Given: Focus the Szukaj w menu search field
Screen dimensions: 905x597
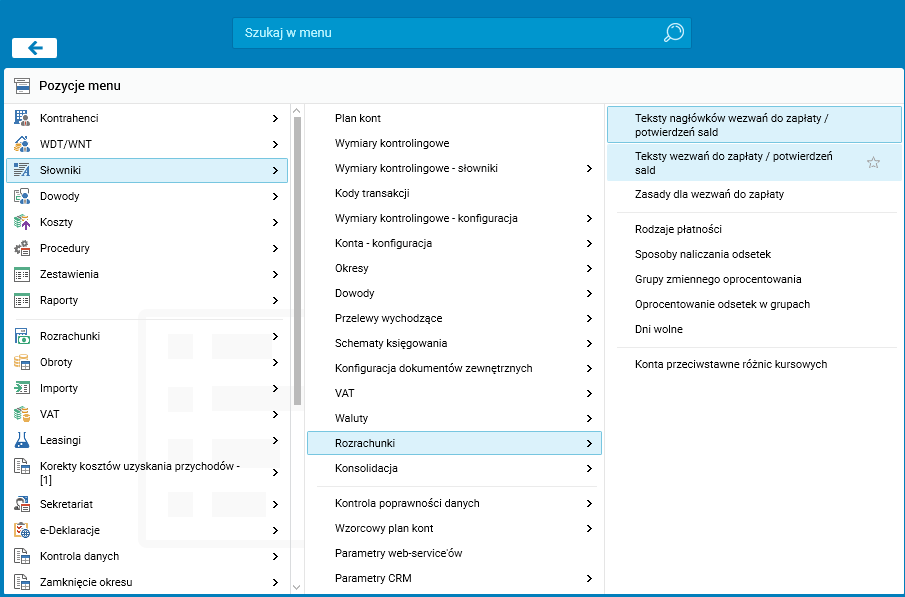Looking at the screenshot, I should tap(445, 33).
